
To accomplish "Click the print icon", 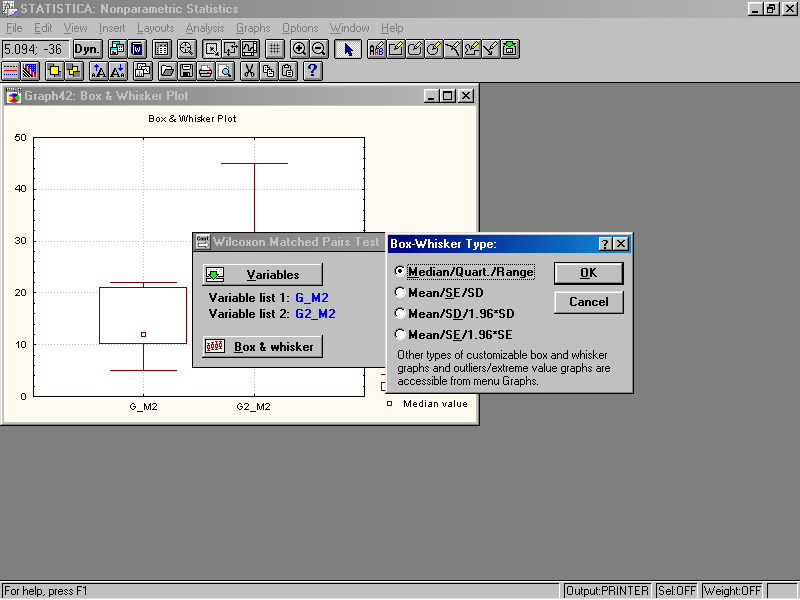I will point(206,71).
